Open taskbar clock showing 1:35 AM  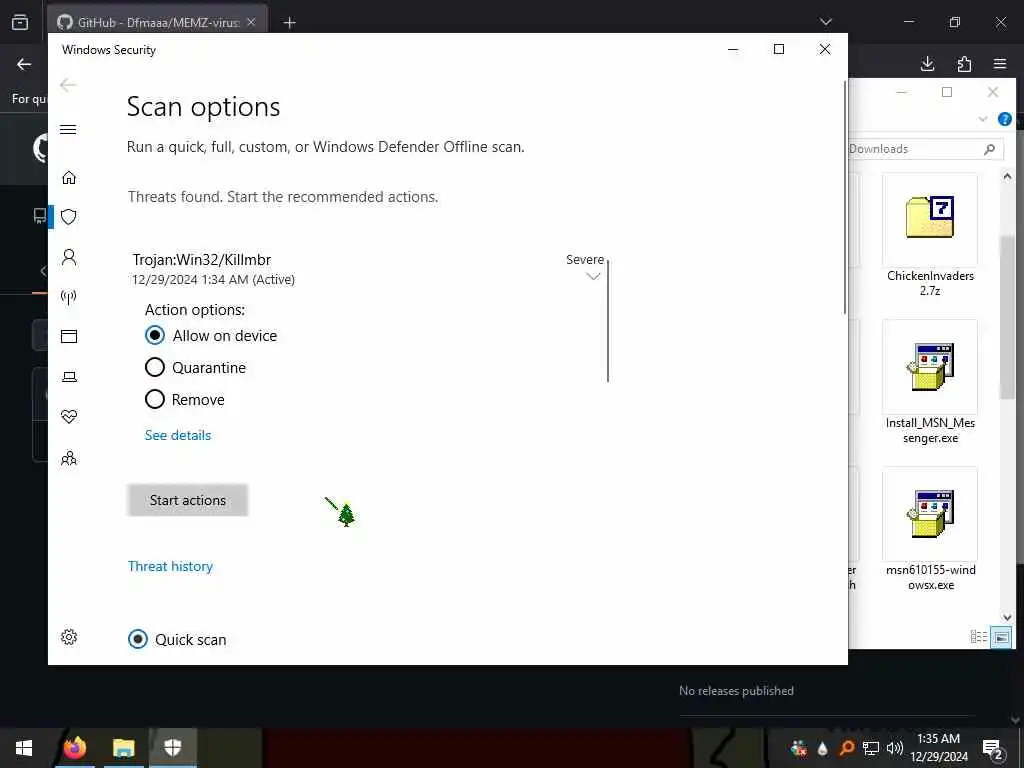[x=938, y=748]
